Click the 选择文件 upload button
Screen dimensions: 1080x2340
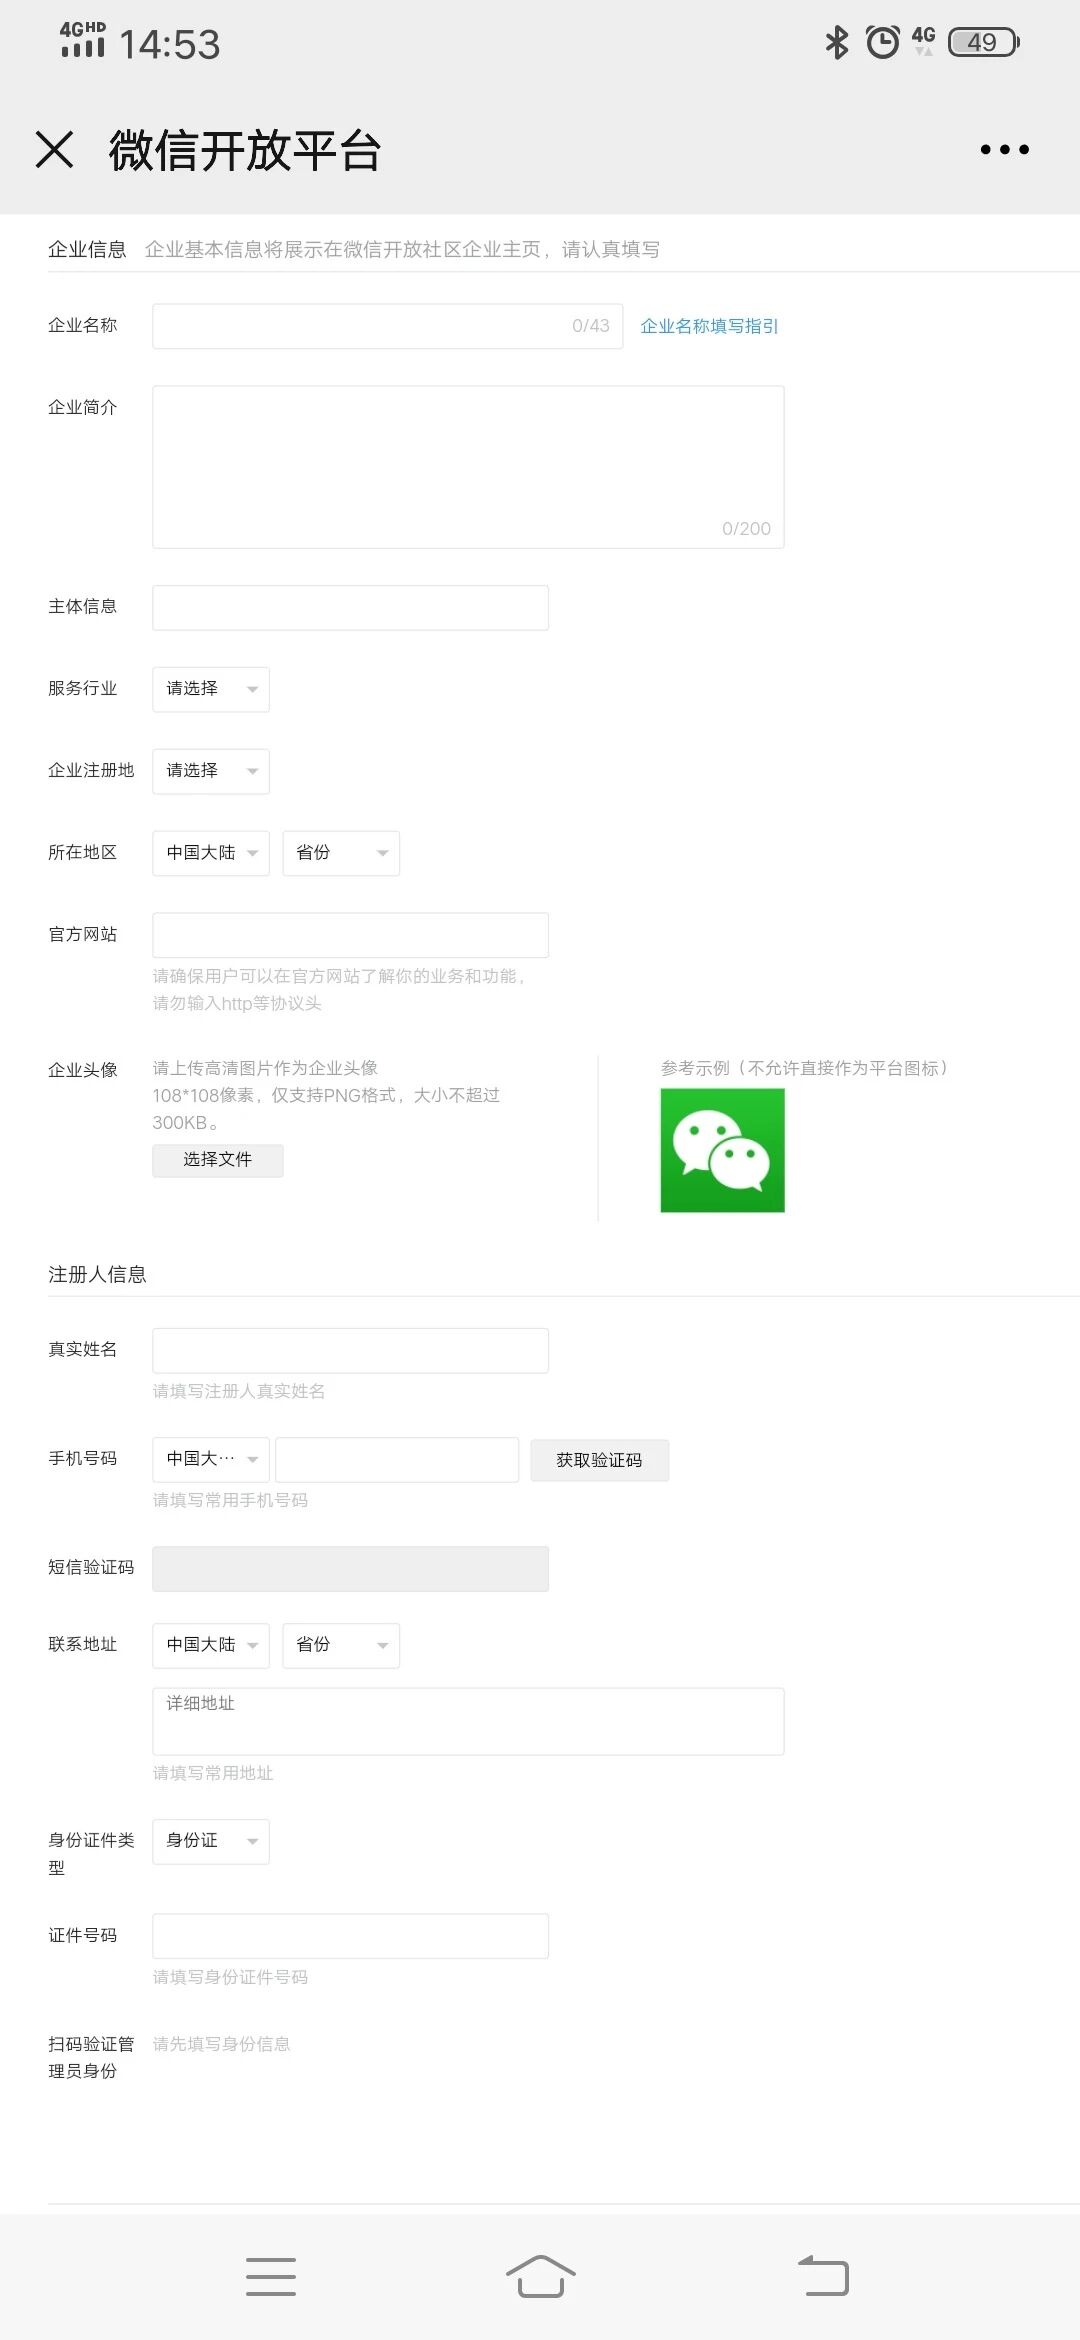click(x=218, y=1160)
